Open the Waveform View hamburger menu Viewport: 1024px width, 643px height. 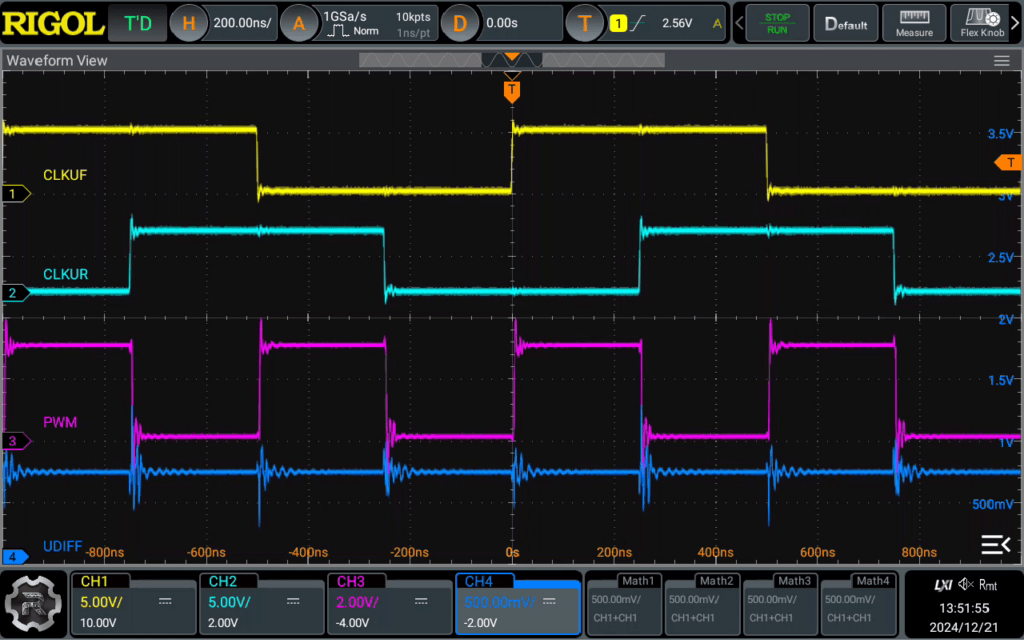1001,61
